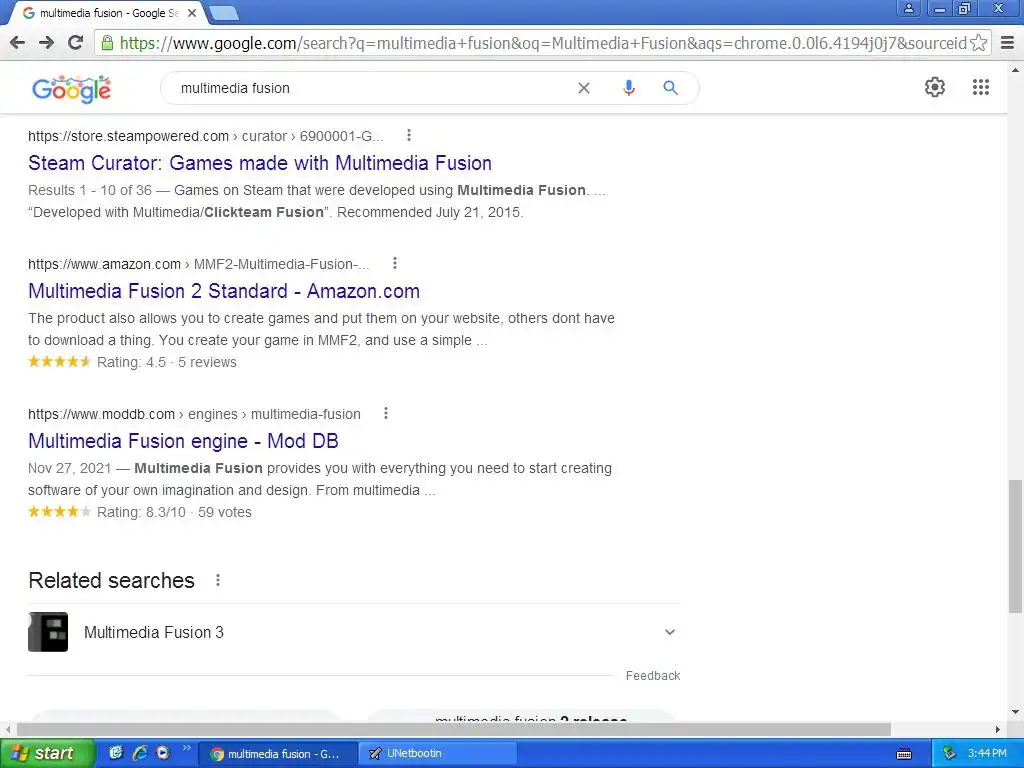Click the Related searches heading
Viewport: 1024px width, 768px height.
pyautogui.click(x=112, y=580)
